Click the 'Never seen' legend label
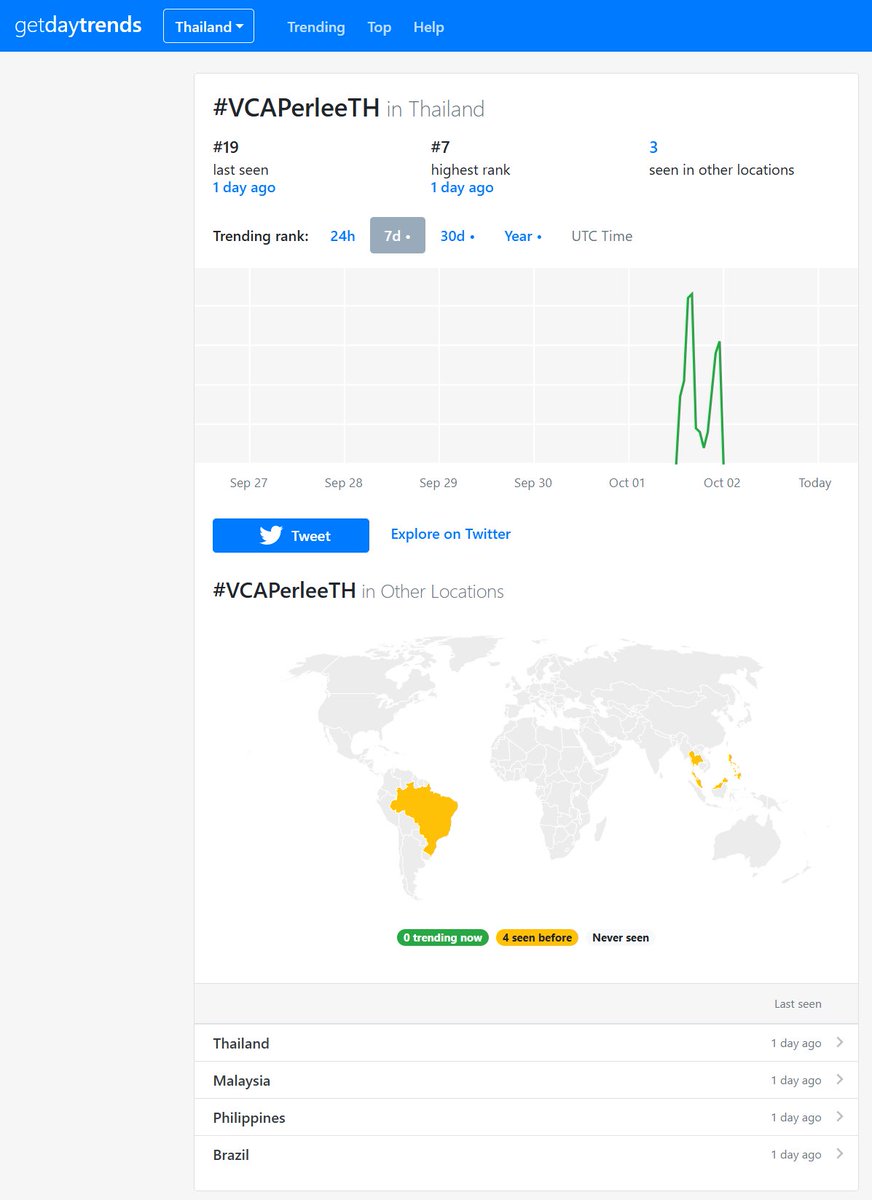 pyautogui.click(x=620, y=938)
